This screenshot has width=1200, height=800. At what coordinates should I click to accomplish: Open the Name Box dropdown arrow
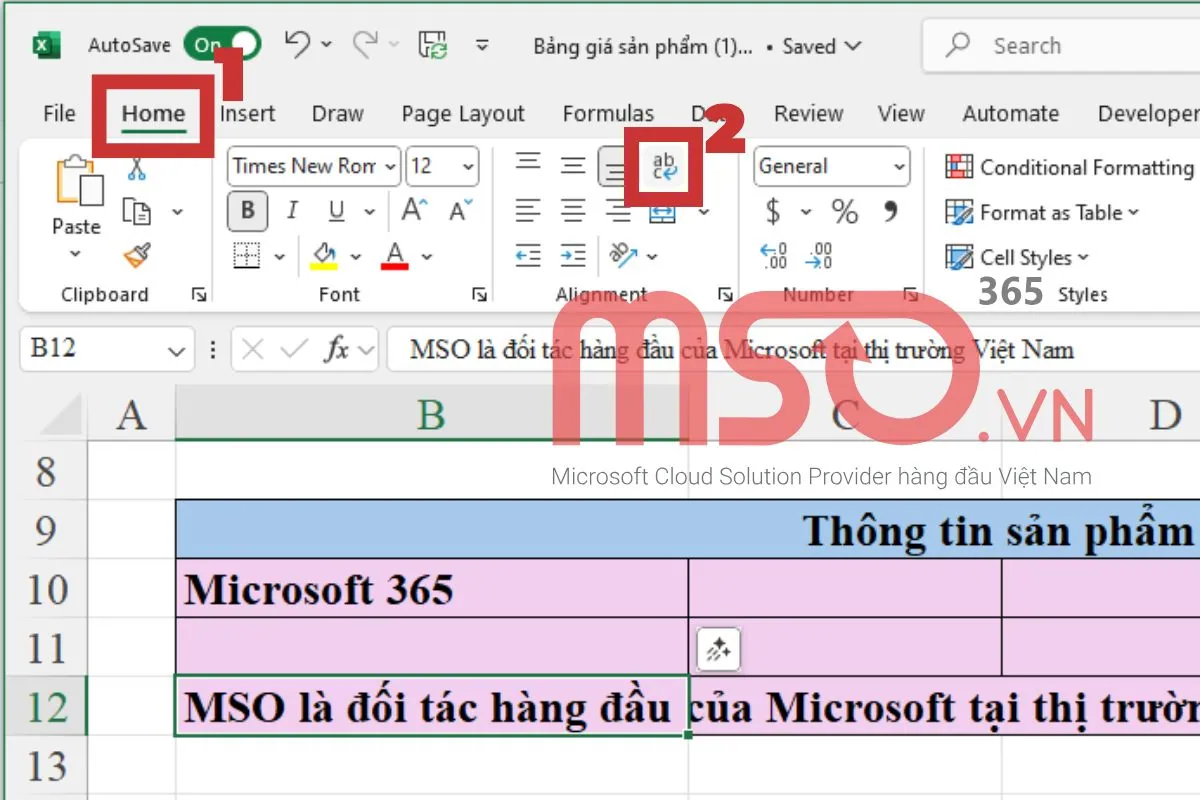[x=177, y=350]
